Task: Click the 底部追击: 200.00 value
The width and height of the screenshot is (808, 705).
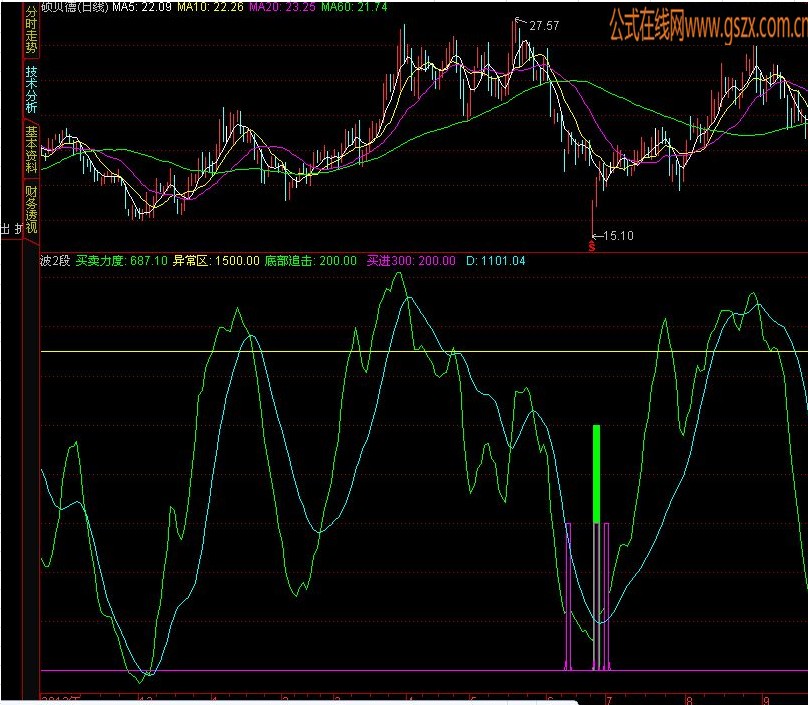Action: coord(311,261)
